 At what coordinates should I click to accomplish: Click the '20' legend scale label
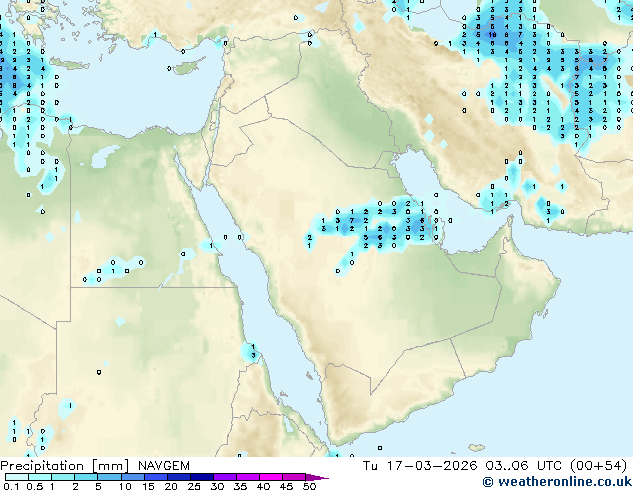171,486
